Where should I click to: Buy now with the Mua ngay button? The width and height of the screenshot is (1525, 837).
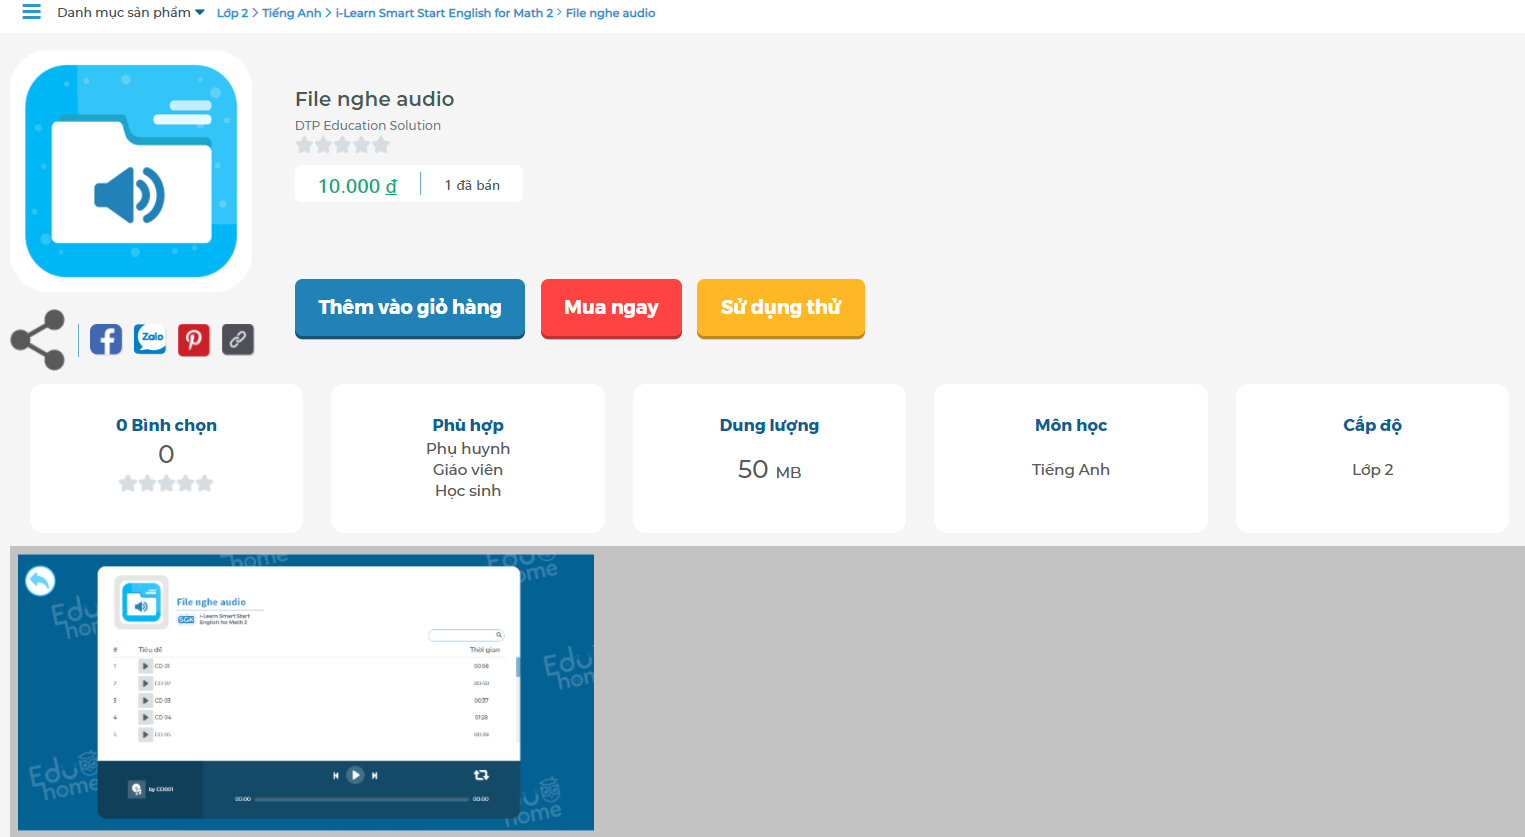point(611,308)
